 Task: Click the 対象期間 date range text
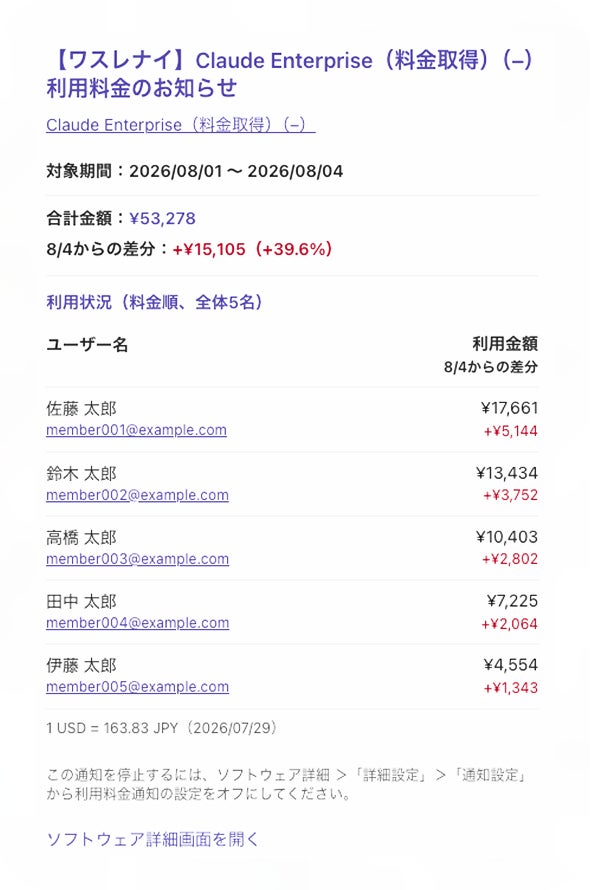195,171
